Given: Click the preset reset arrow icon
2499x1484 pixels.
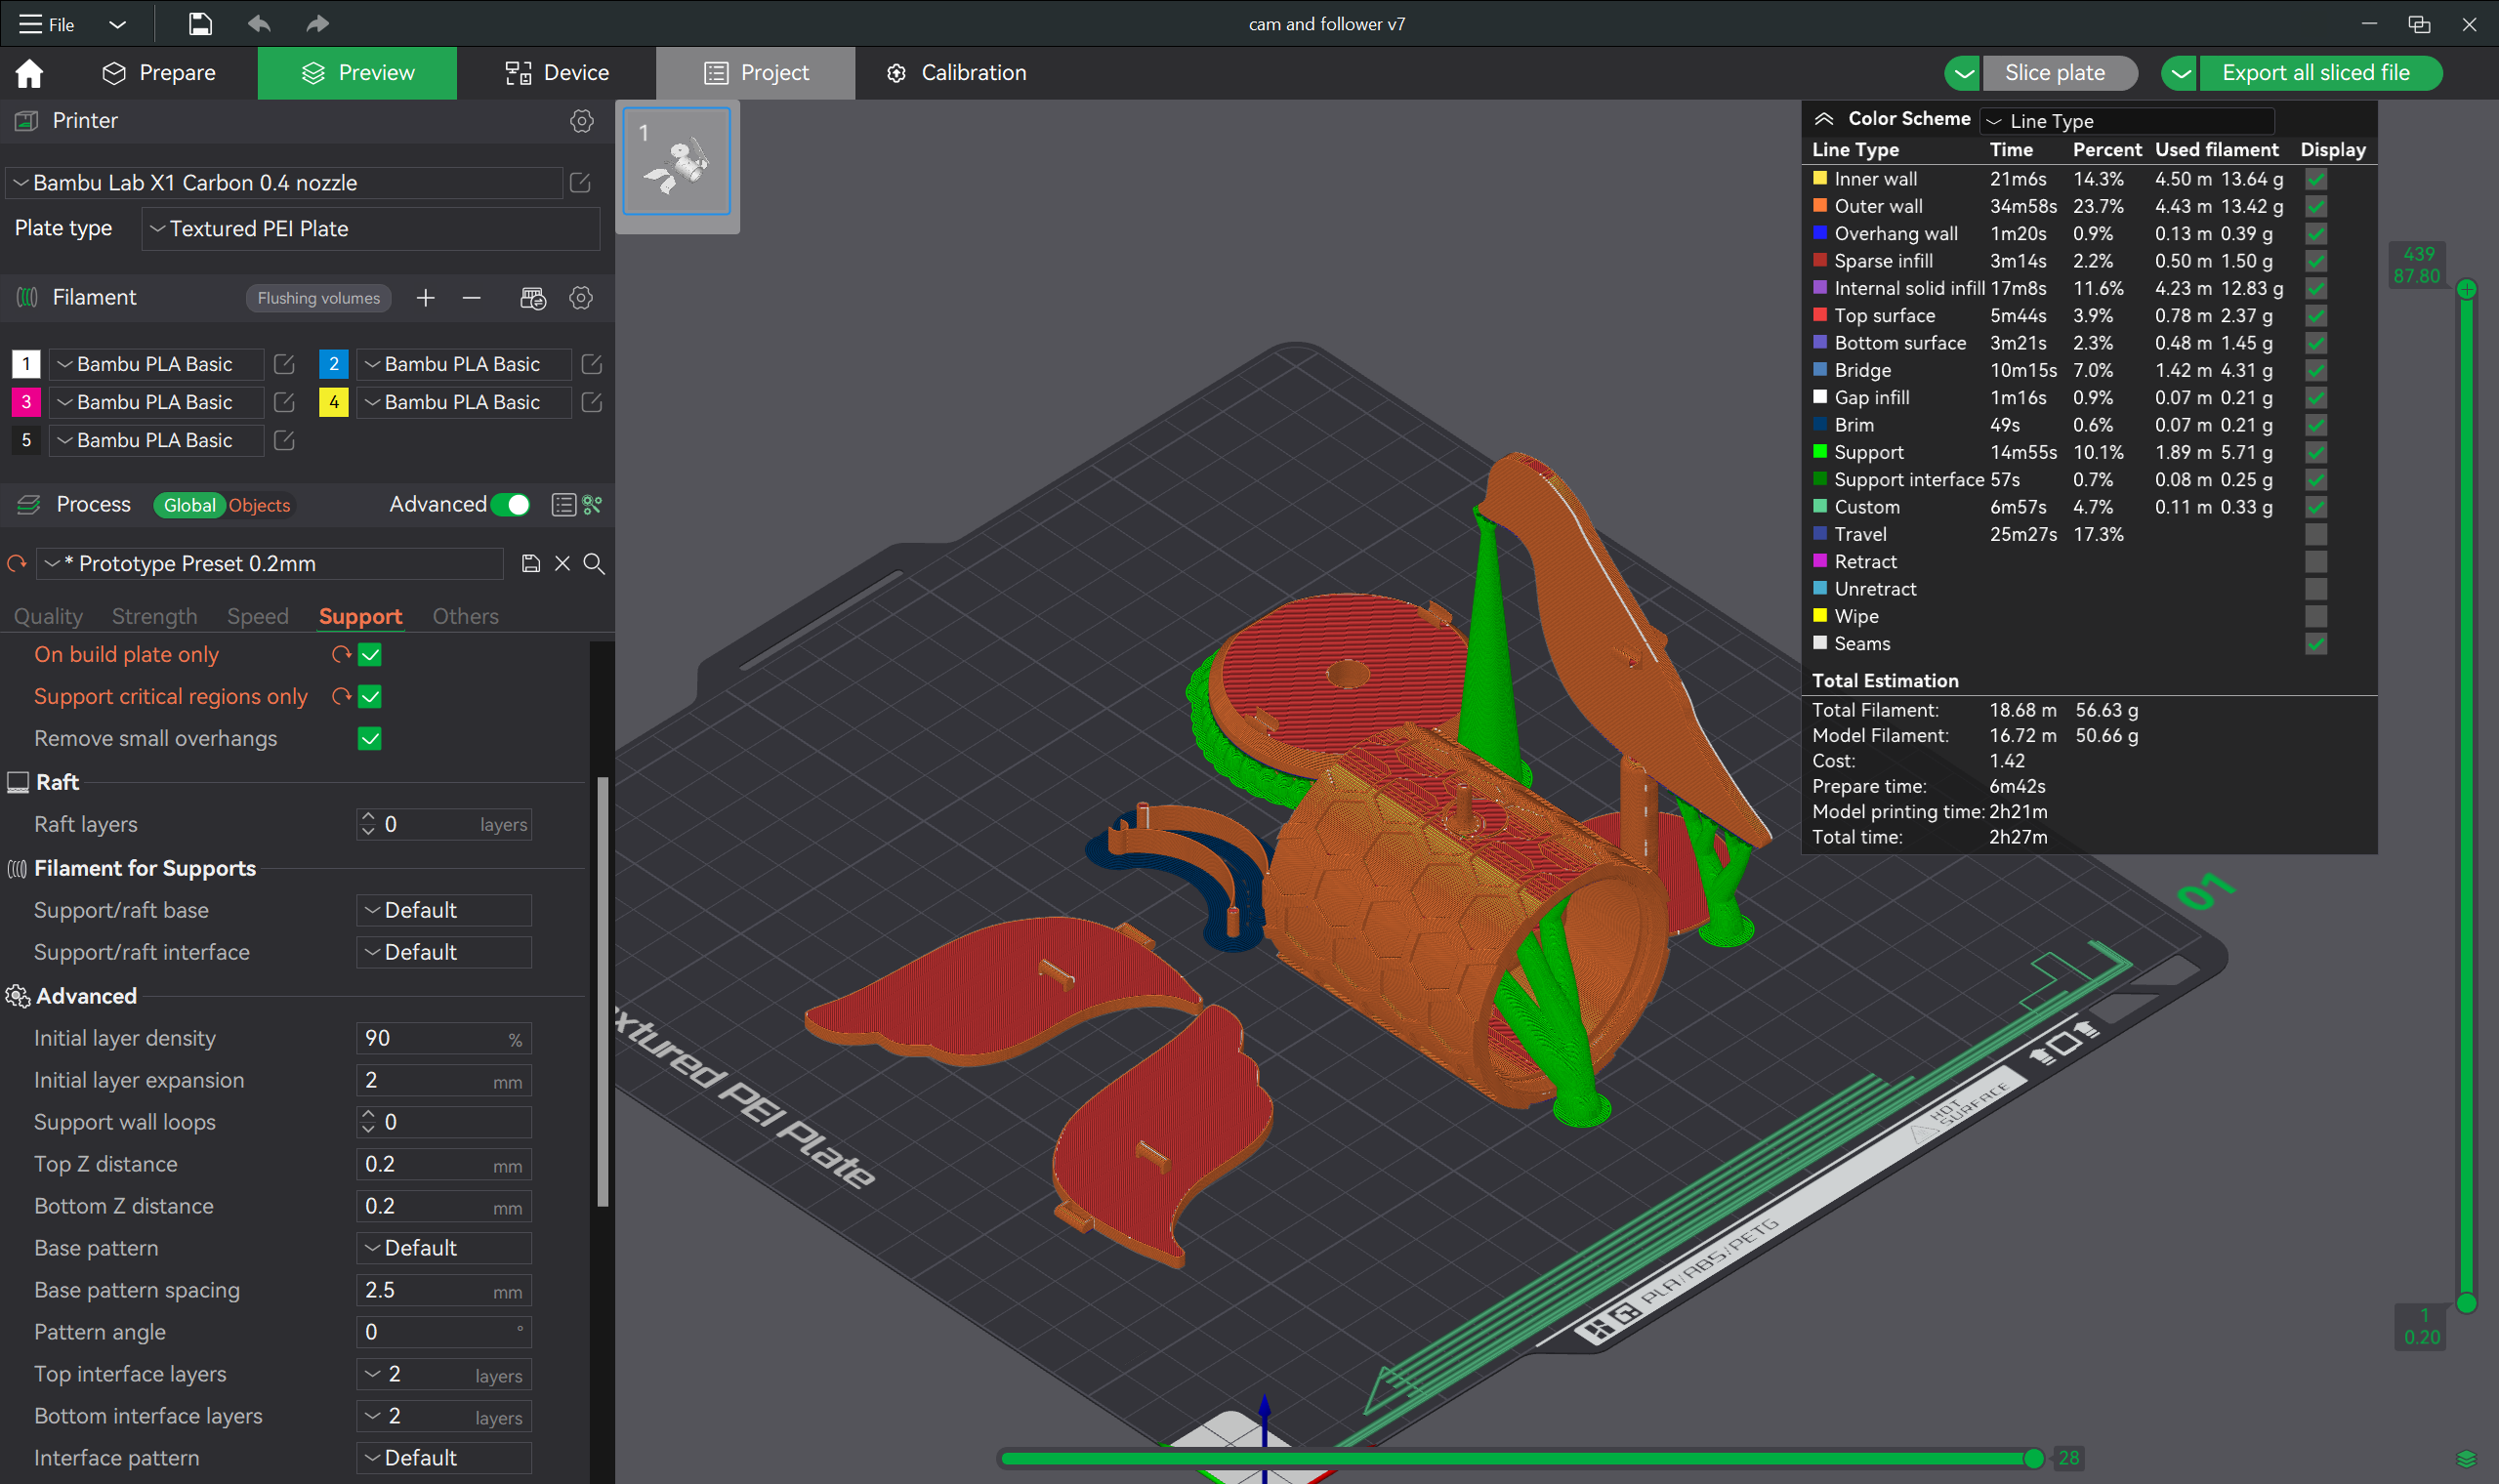Looking at the screenshot, I should click(17, 564).
